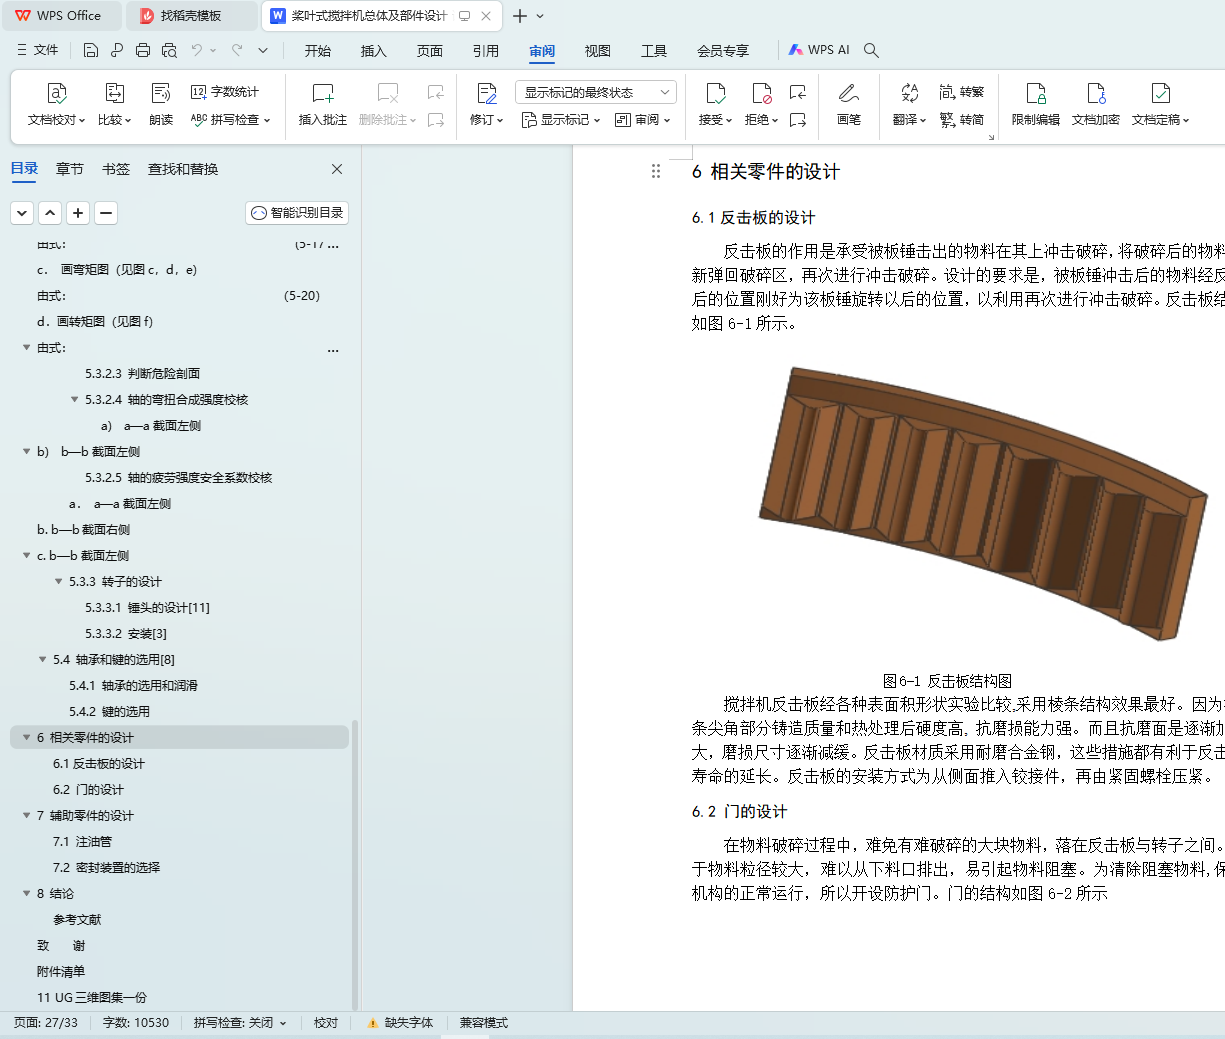The image size is (1225, 1039).
Task: Switch to the 引用 ribbon tab
Action: [x=486, y=50]
